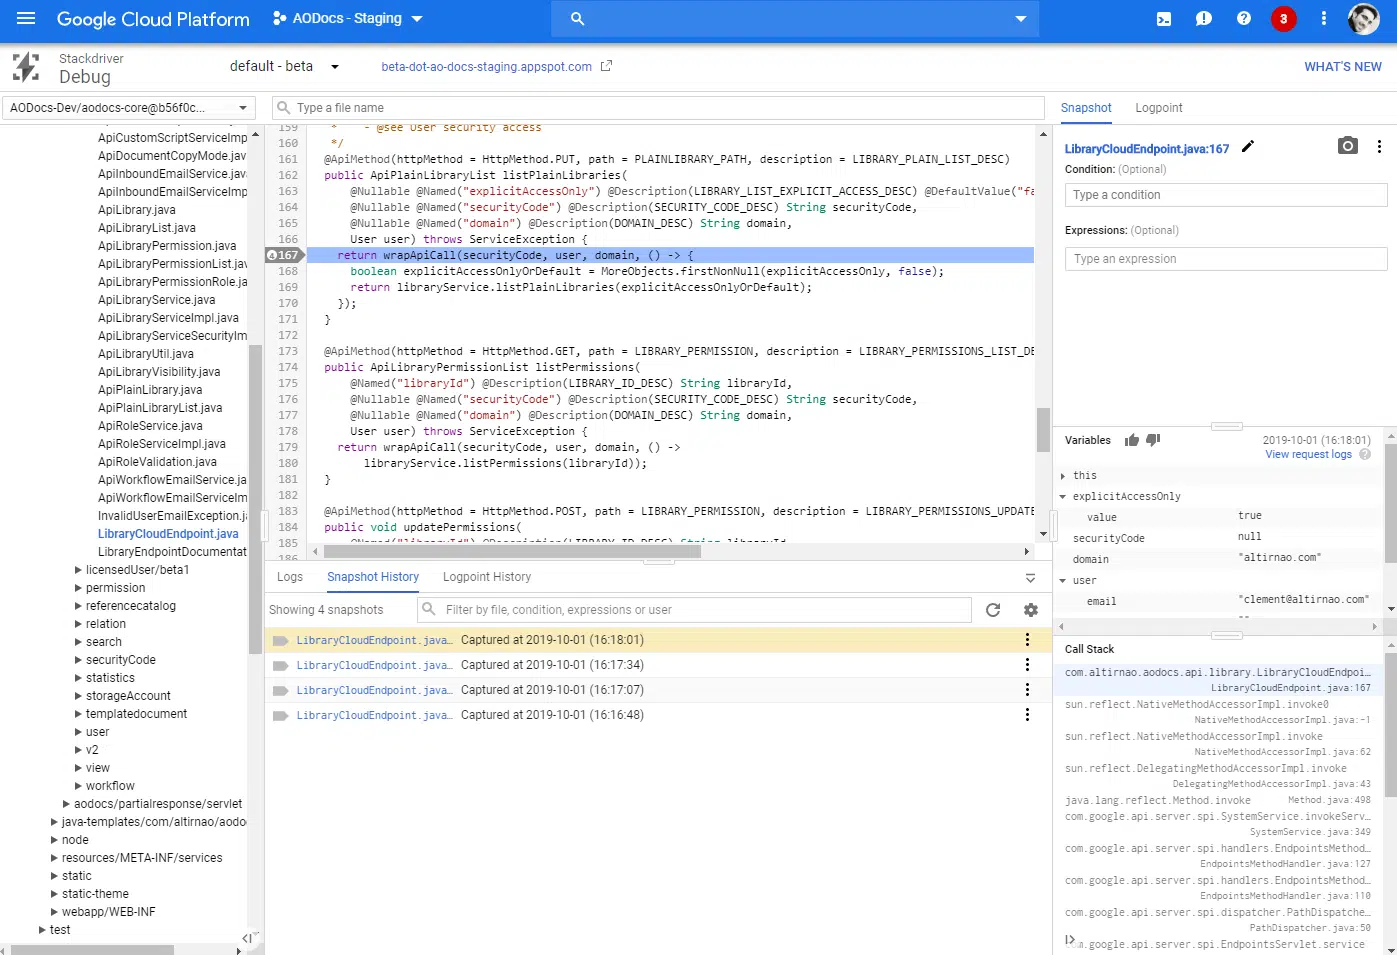1397x955 pixels.
Task: Collapse the bottom history panel chevron
Action: coord(1031,578)
